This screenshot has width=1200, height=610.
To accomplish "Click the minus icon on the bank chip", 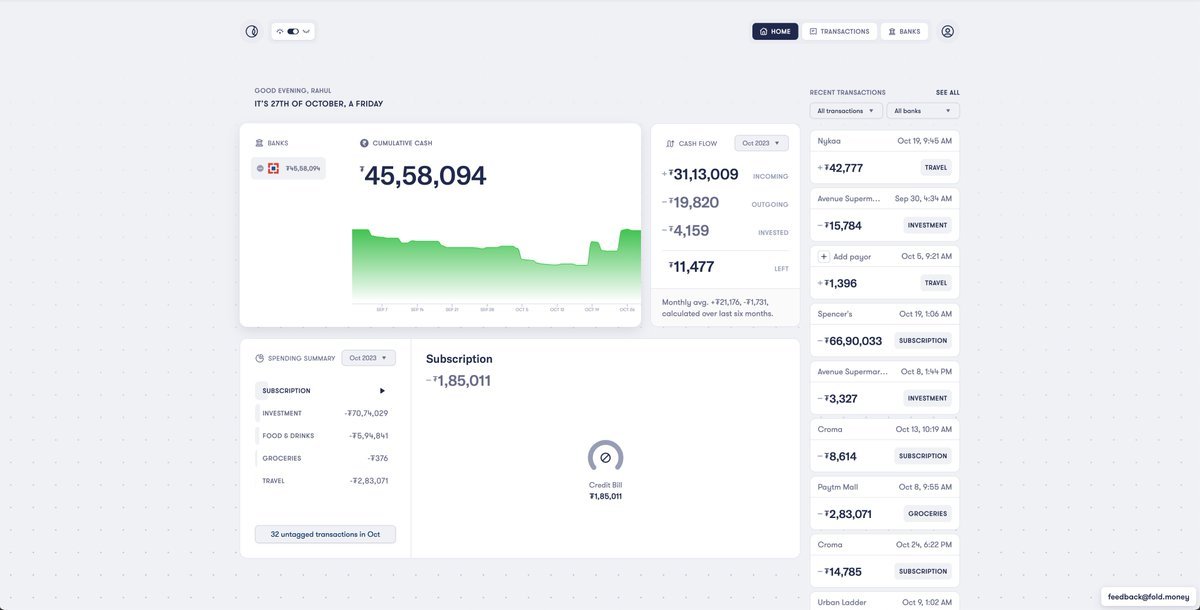I will [x=260, y=168].
